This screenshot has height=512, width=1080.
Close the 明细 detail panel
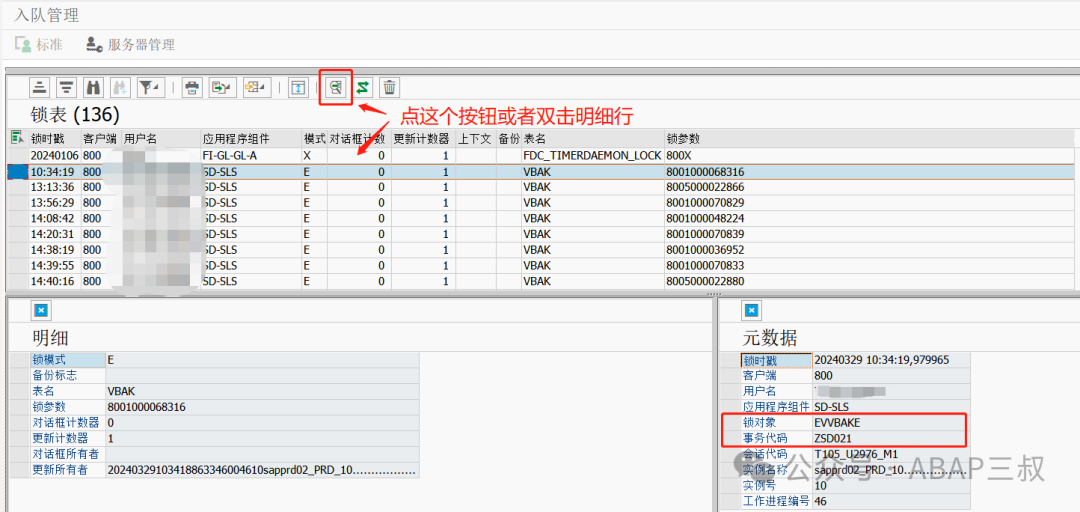click(x=41, y=311)
